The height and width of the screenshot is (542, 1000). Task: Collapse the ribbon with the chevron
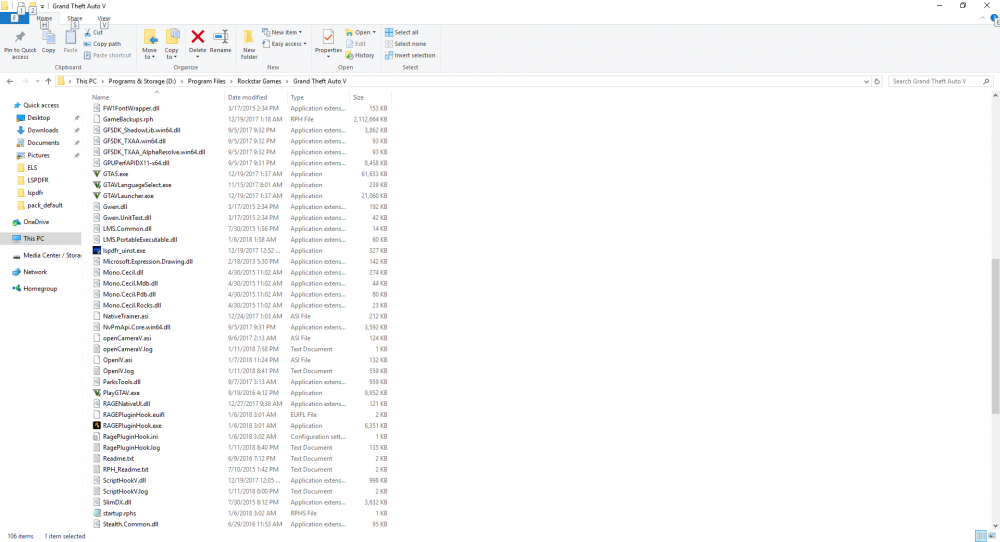(983, 19)
